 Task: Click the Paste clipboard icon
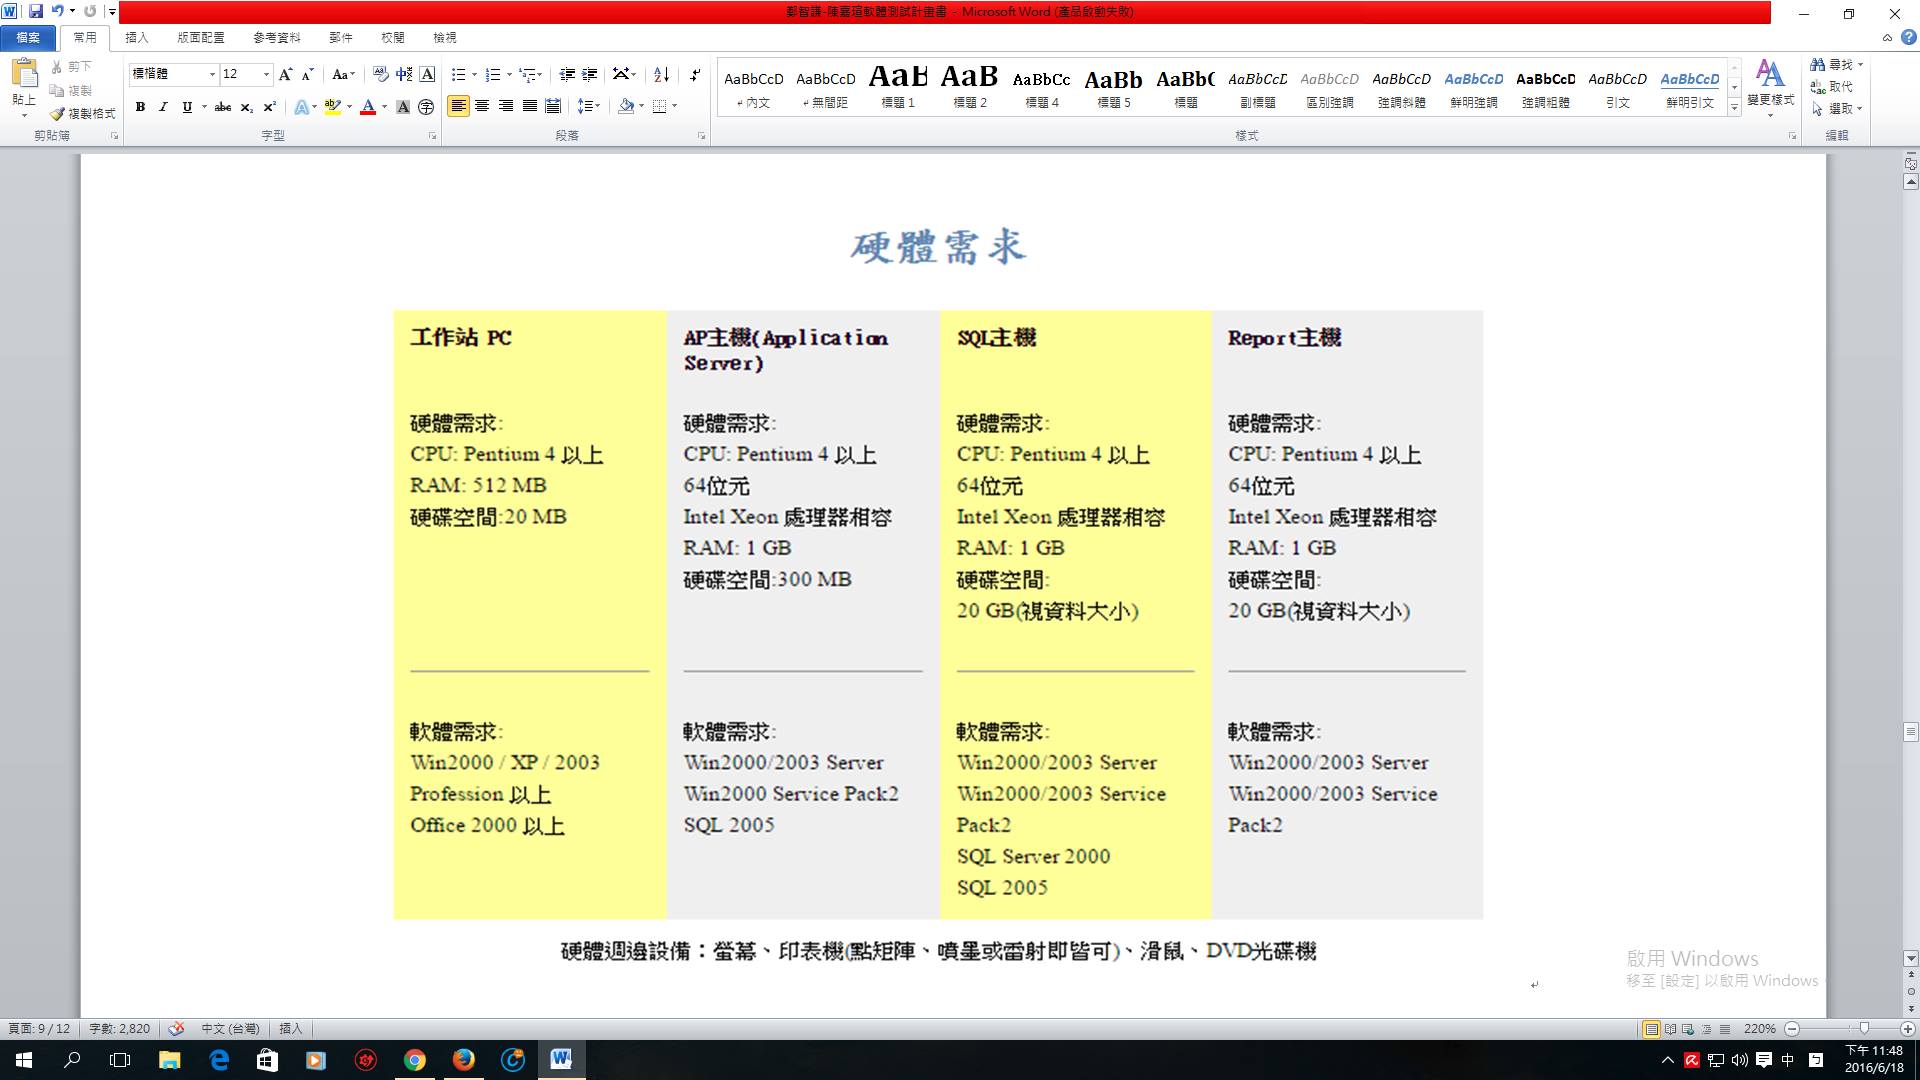[24, 73]
